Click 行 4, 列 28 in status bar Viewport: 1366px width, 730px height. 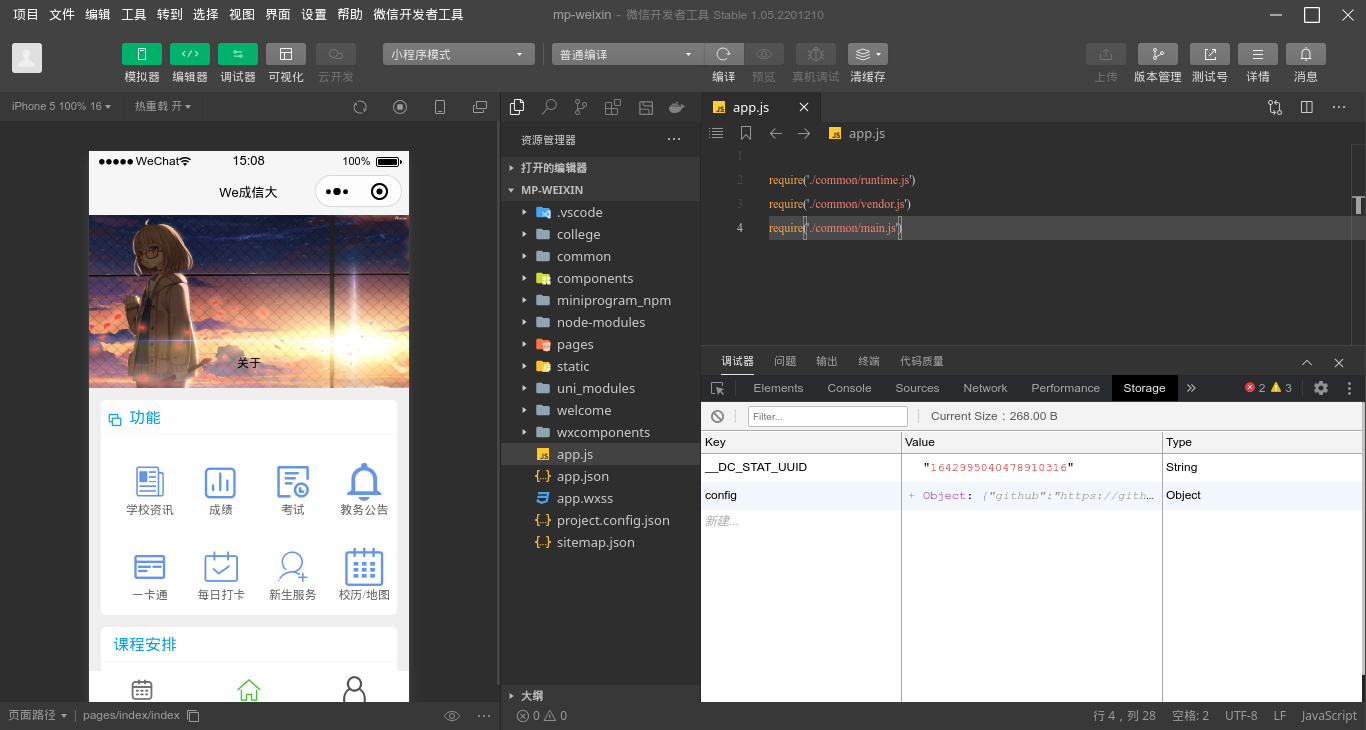click(x=1124, y=716)
